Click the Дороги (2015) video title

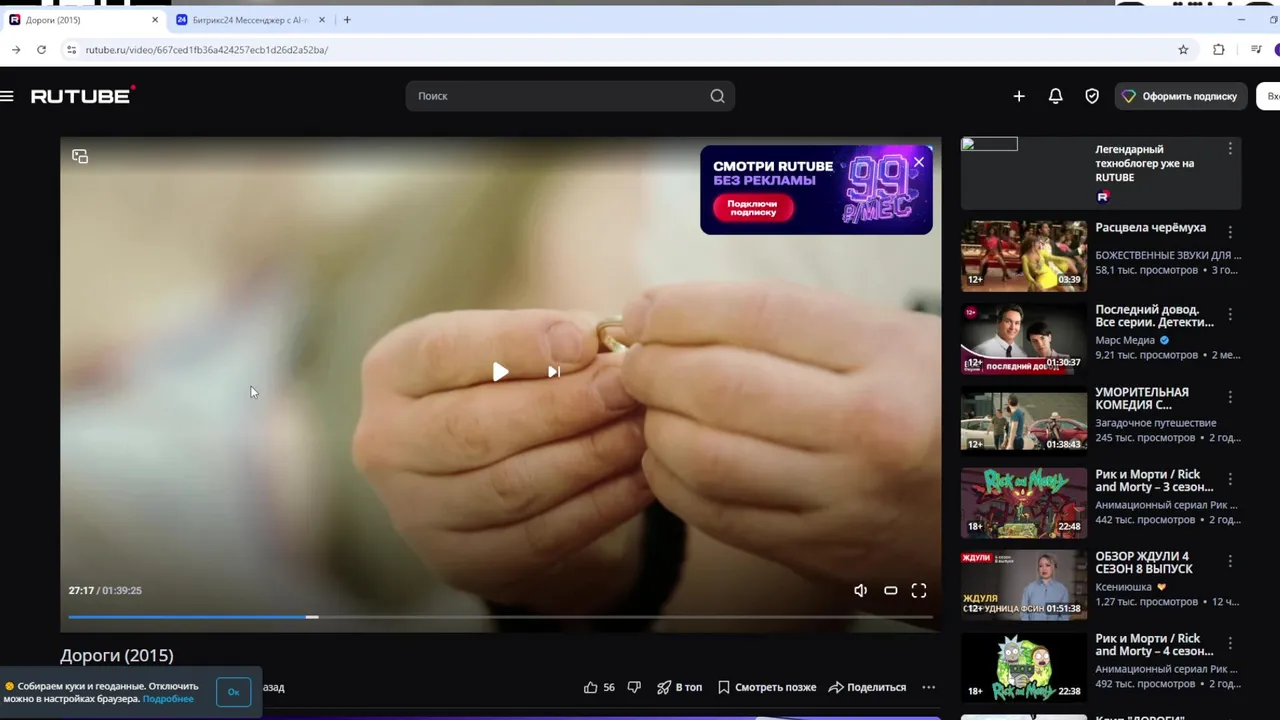[x=117, y=655]
